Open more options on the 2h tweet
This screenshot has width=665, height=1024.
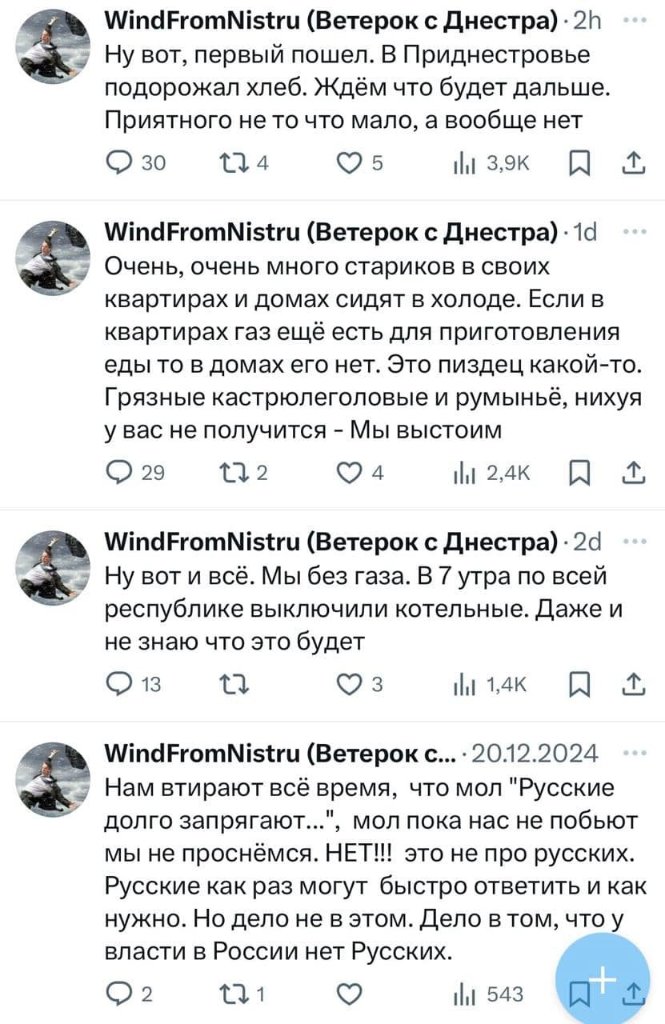point(634,20)
